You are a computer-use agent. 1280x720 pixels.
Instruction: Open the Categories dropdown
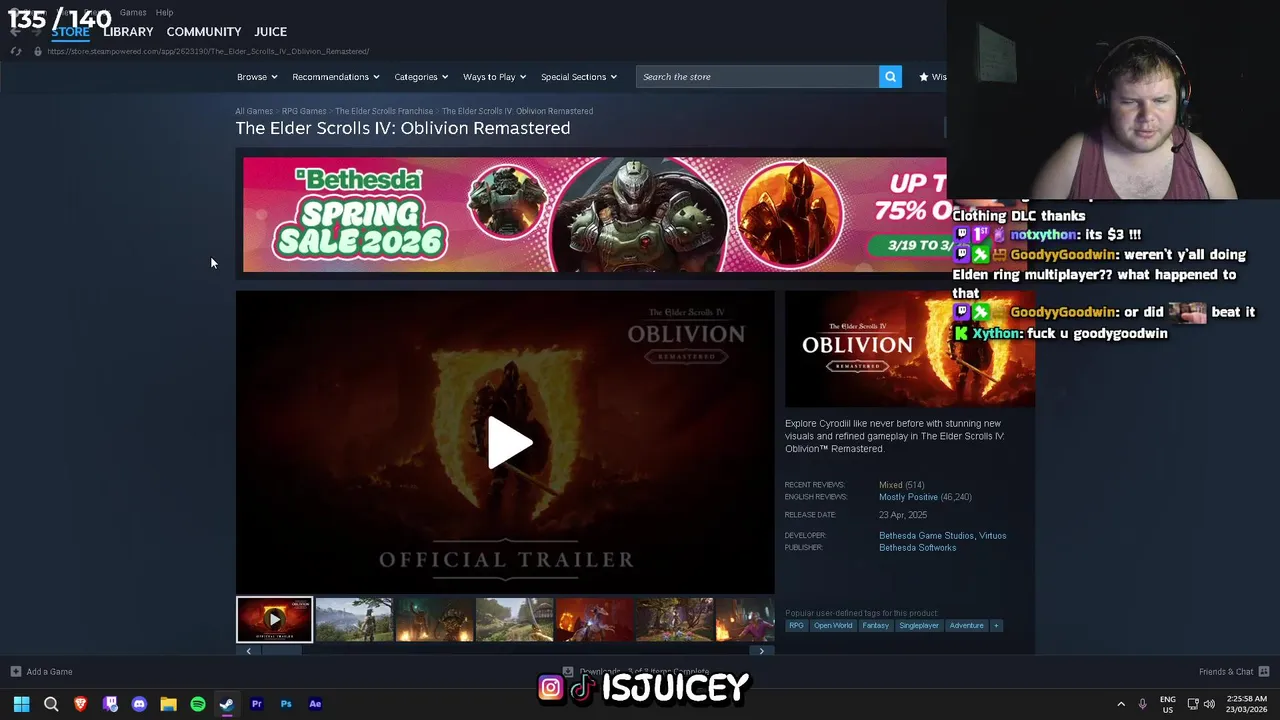pos(421,77)
